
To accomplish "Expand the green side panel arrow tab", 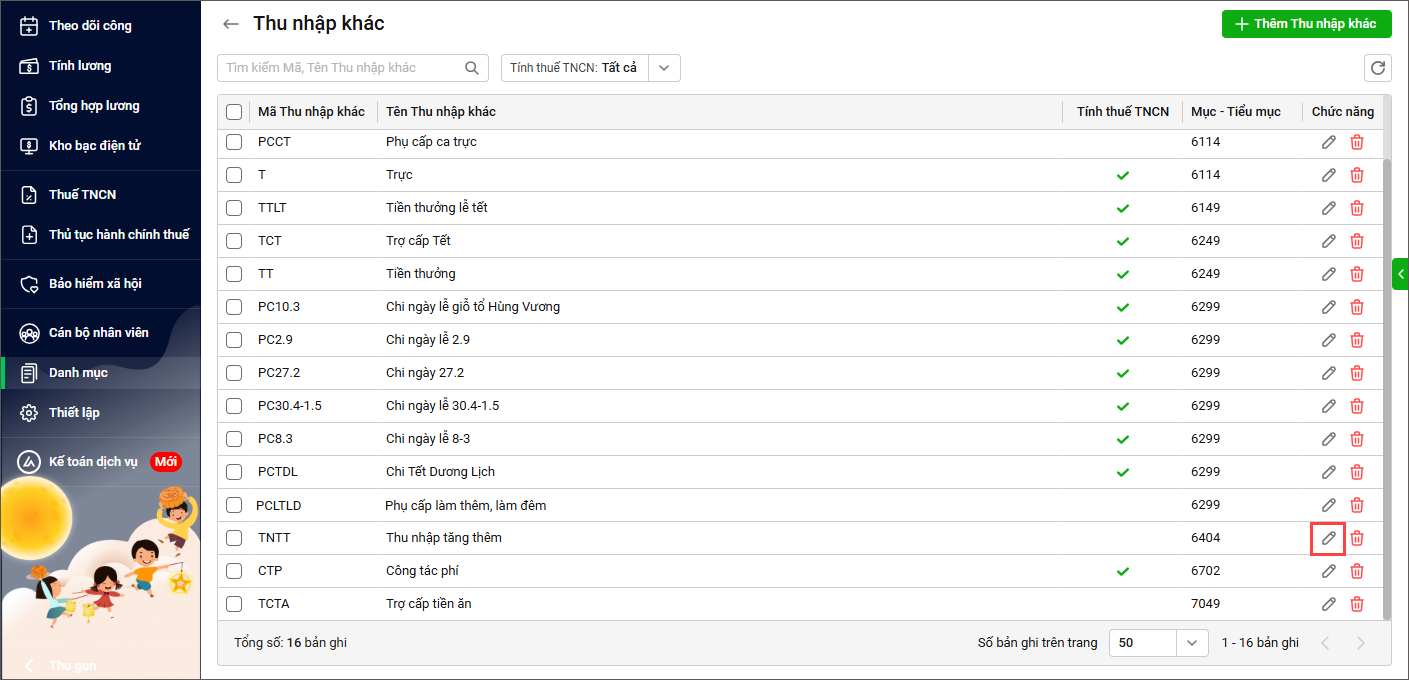I will point(1400,274).
